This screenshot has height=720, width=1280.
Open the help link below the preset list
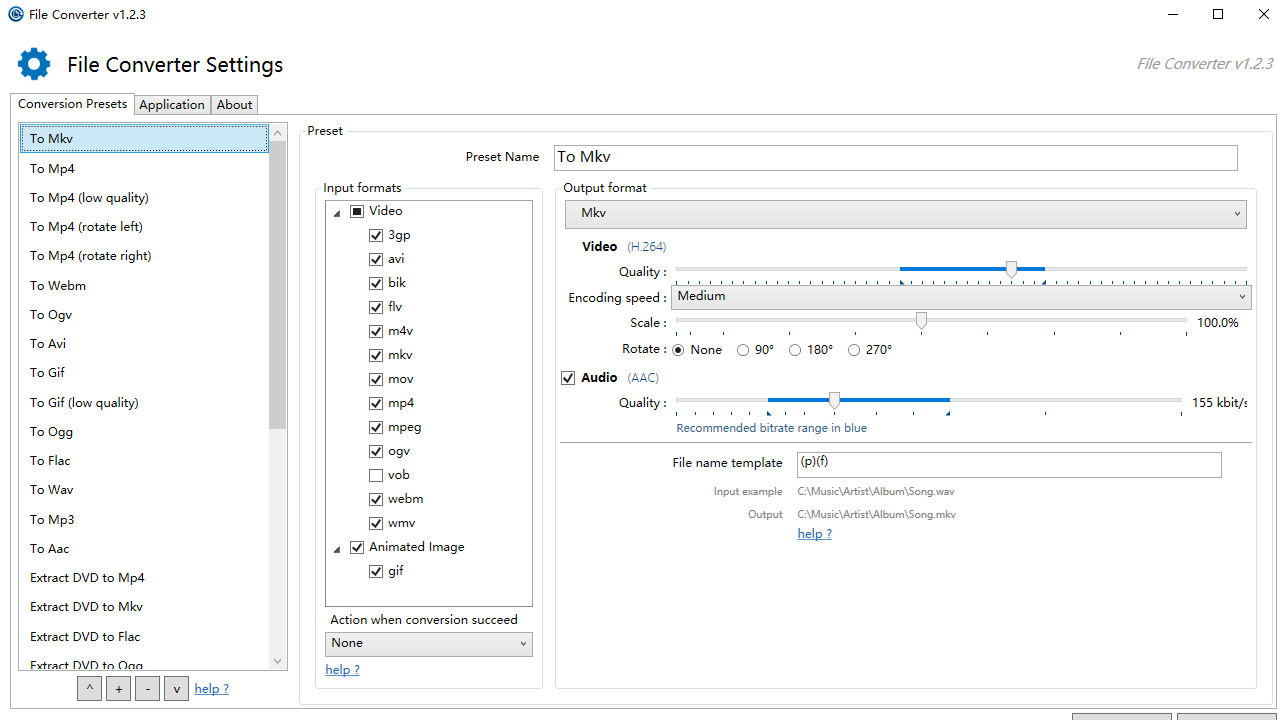tap(211, 688)
